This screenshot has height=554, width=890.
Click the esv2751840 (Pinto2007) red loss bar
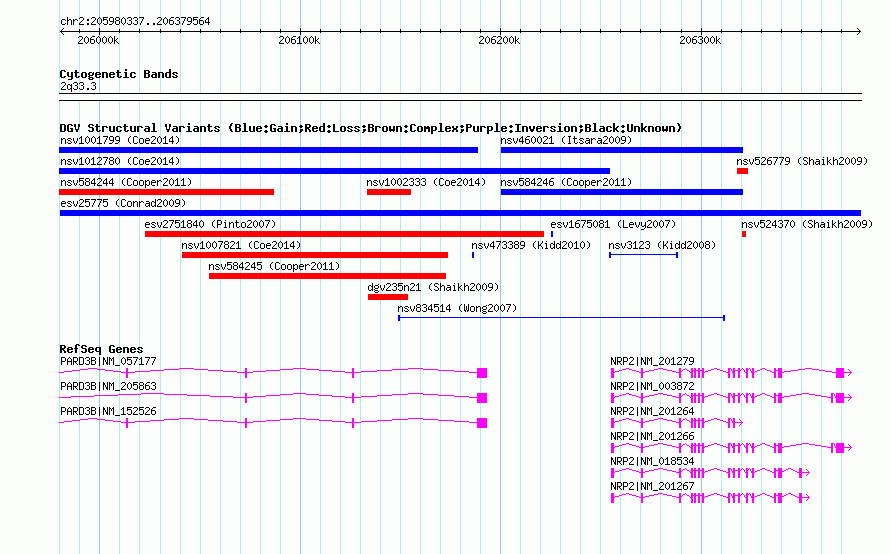click(345, 234)
